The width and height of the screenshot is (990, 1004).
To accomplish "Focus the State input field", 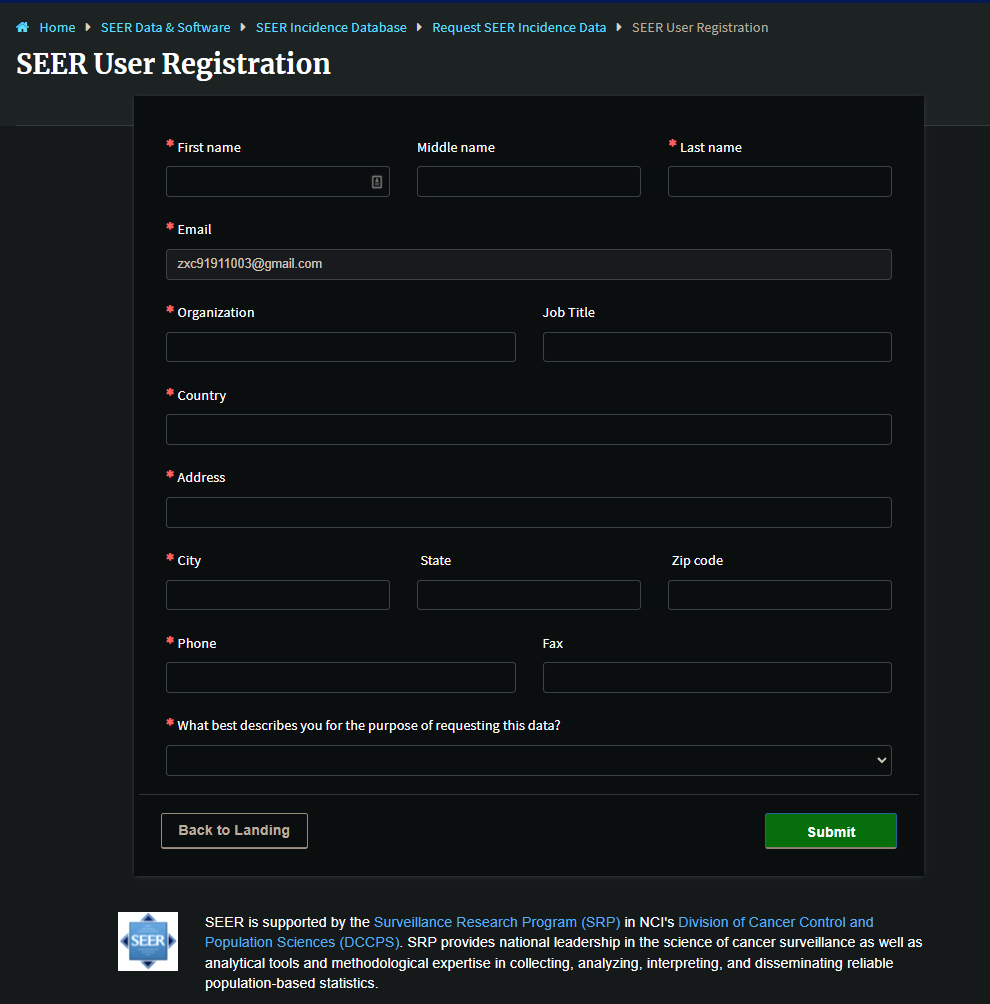I will coord(529,595).
